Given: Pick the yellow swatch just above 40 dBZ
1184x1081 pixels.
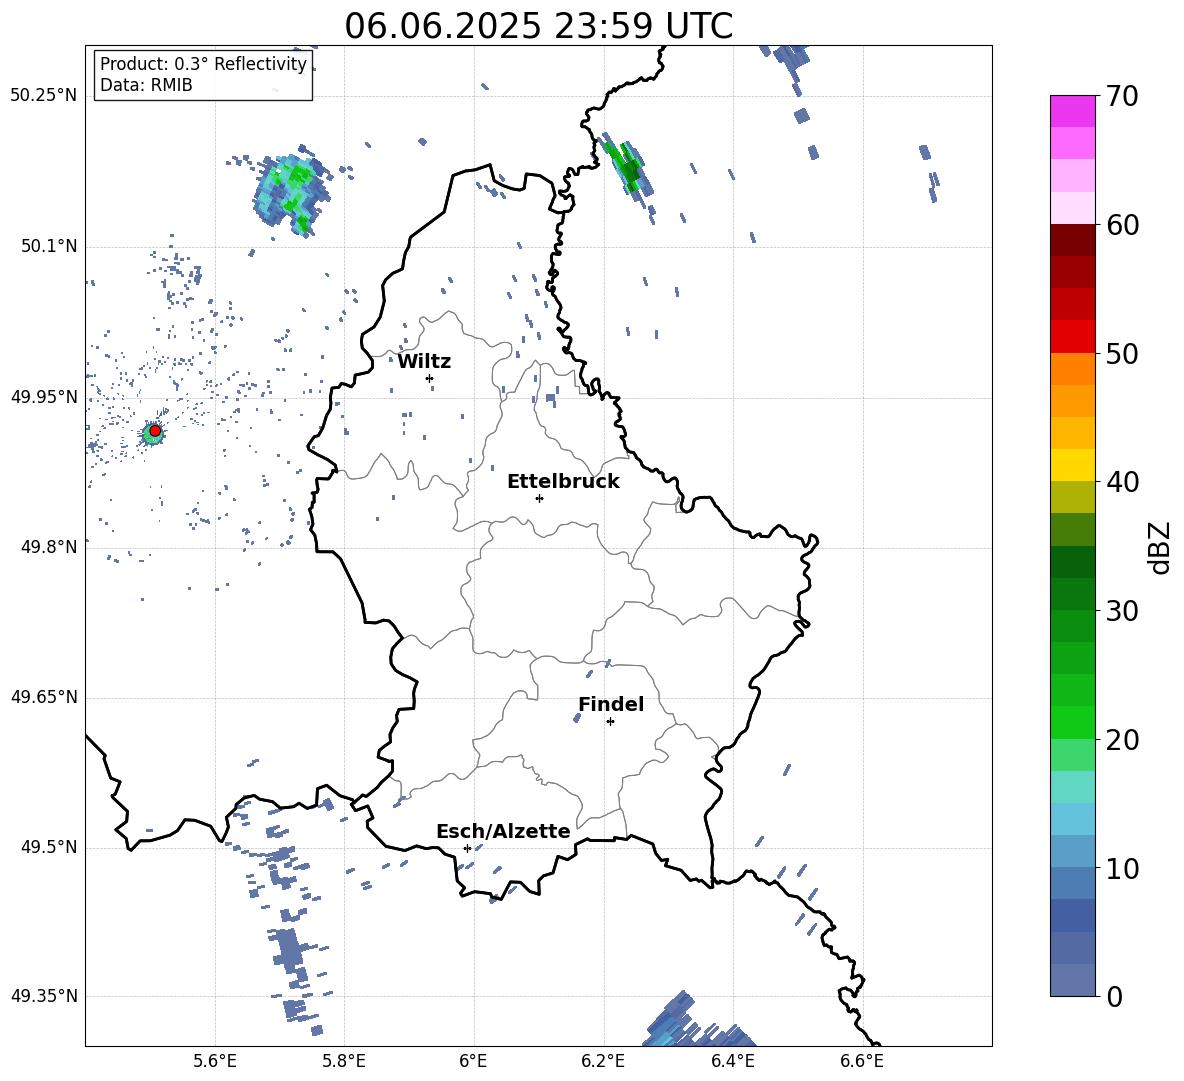Looking at the screenshot, I should point(1072,465).
